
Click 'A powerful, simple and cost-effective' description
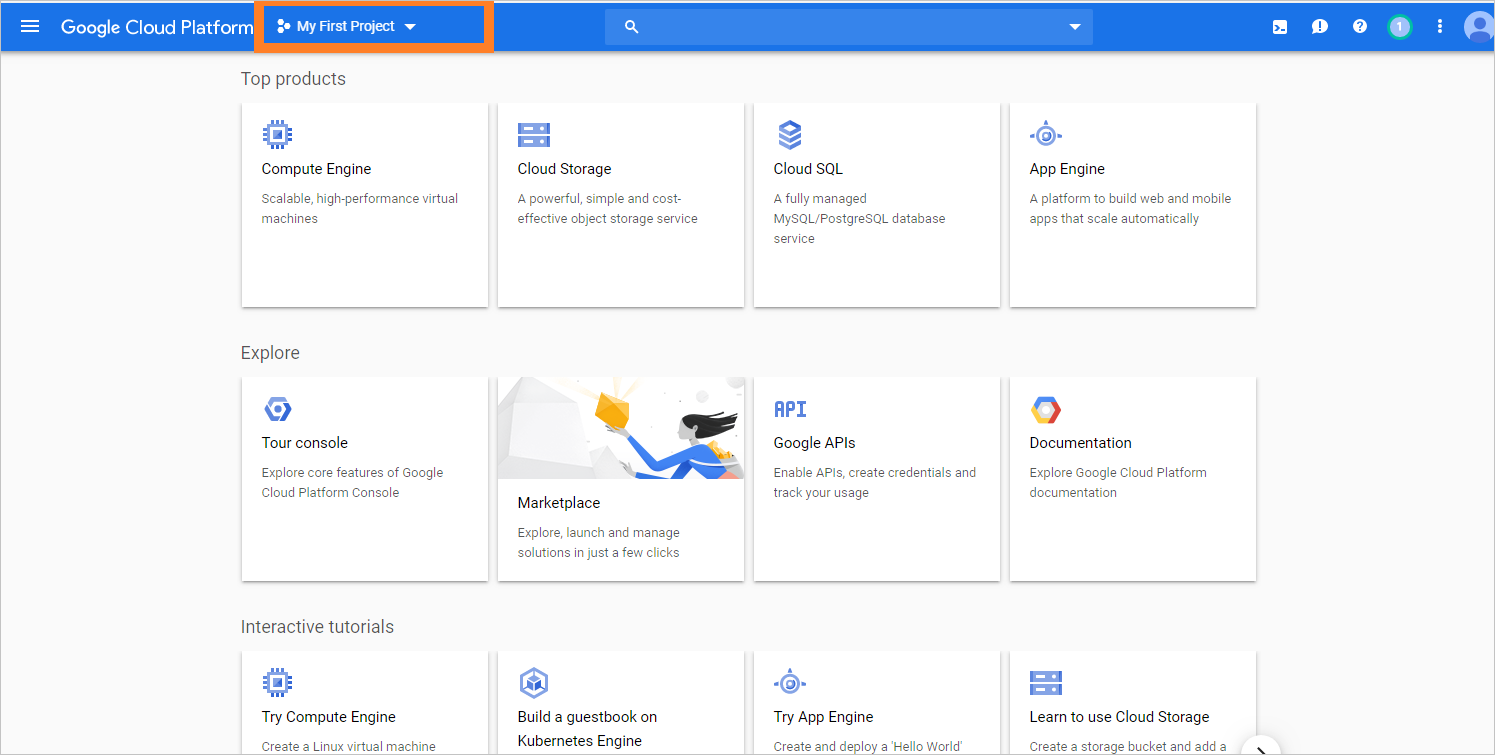click(x=608, y=209)
